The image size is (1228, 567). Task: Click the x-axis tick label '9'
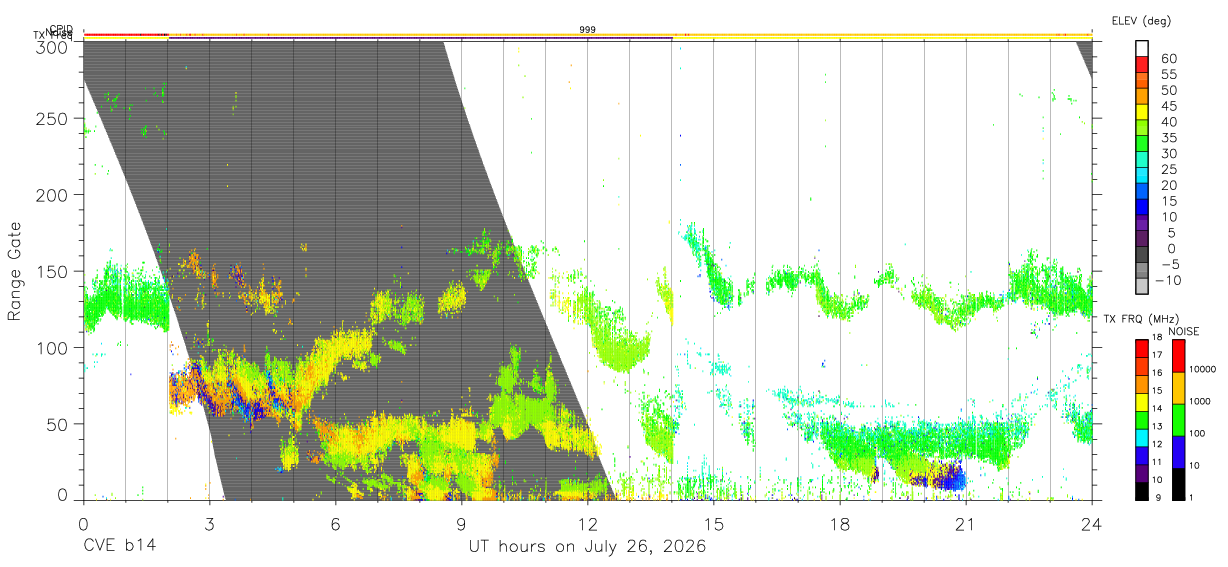click(x=461, y=524)
